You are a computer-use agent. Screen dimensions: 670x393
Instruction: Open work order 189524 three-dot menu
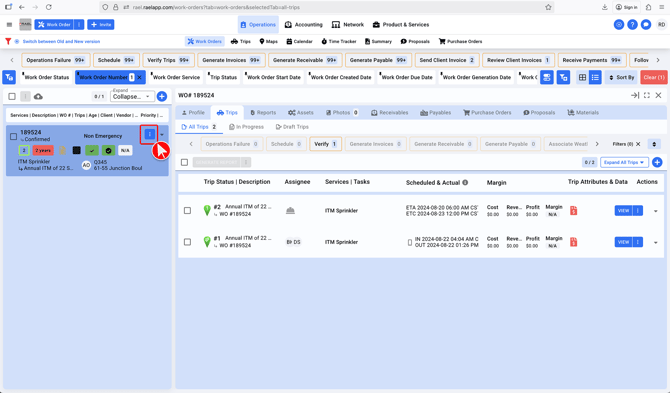click(150, 134)
